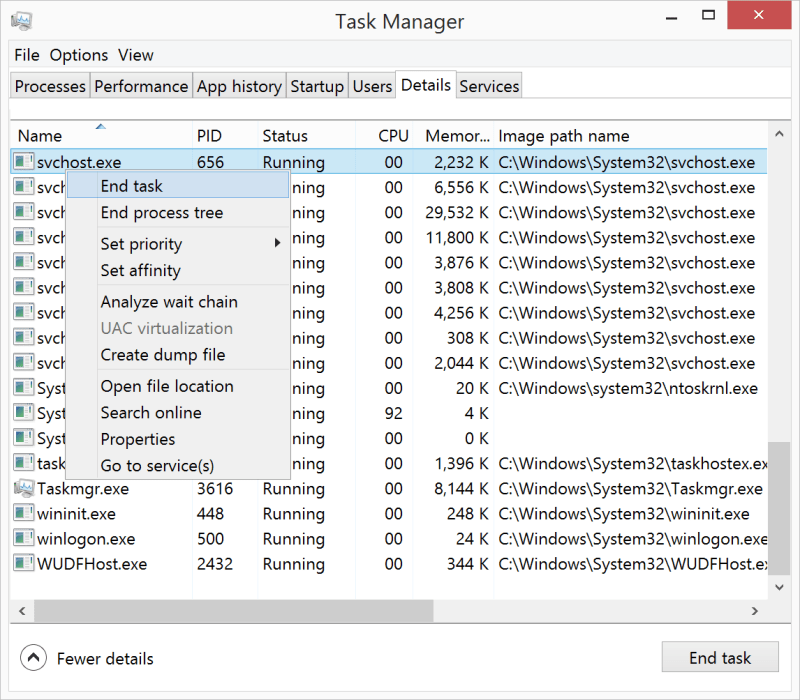This screenshot has width=800, height=700.
Task: Click the horizontal scrollbar thumb
Action: point(234,611)
